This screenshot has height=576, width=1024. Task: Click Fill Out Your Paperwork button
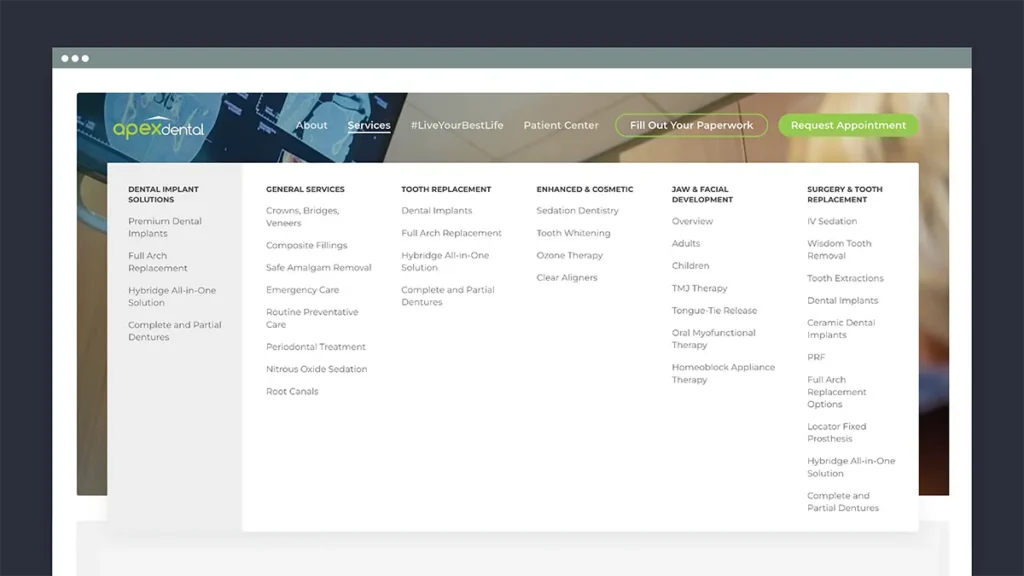[691, 125]
